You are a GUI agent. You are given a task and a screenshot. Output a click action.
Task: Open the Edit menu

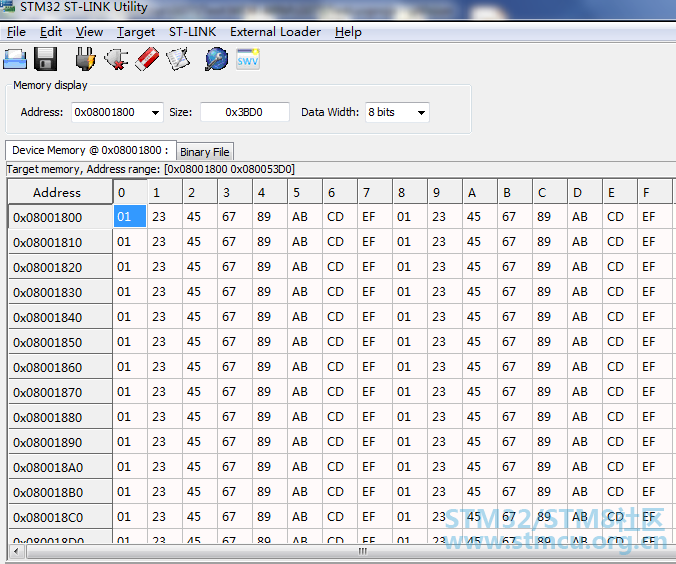[51, 32]
